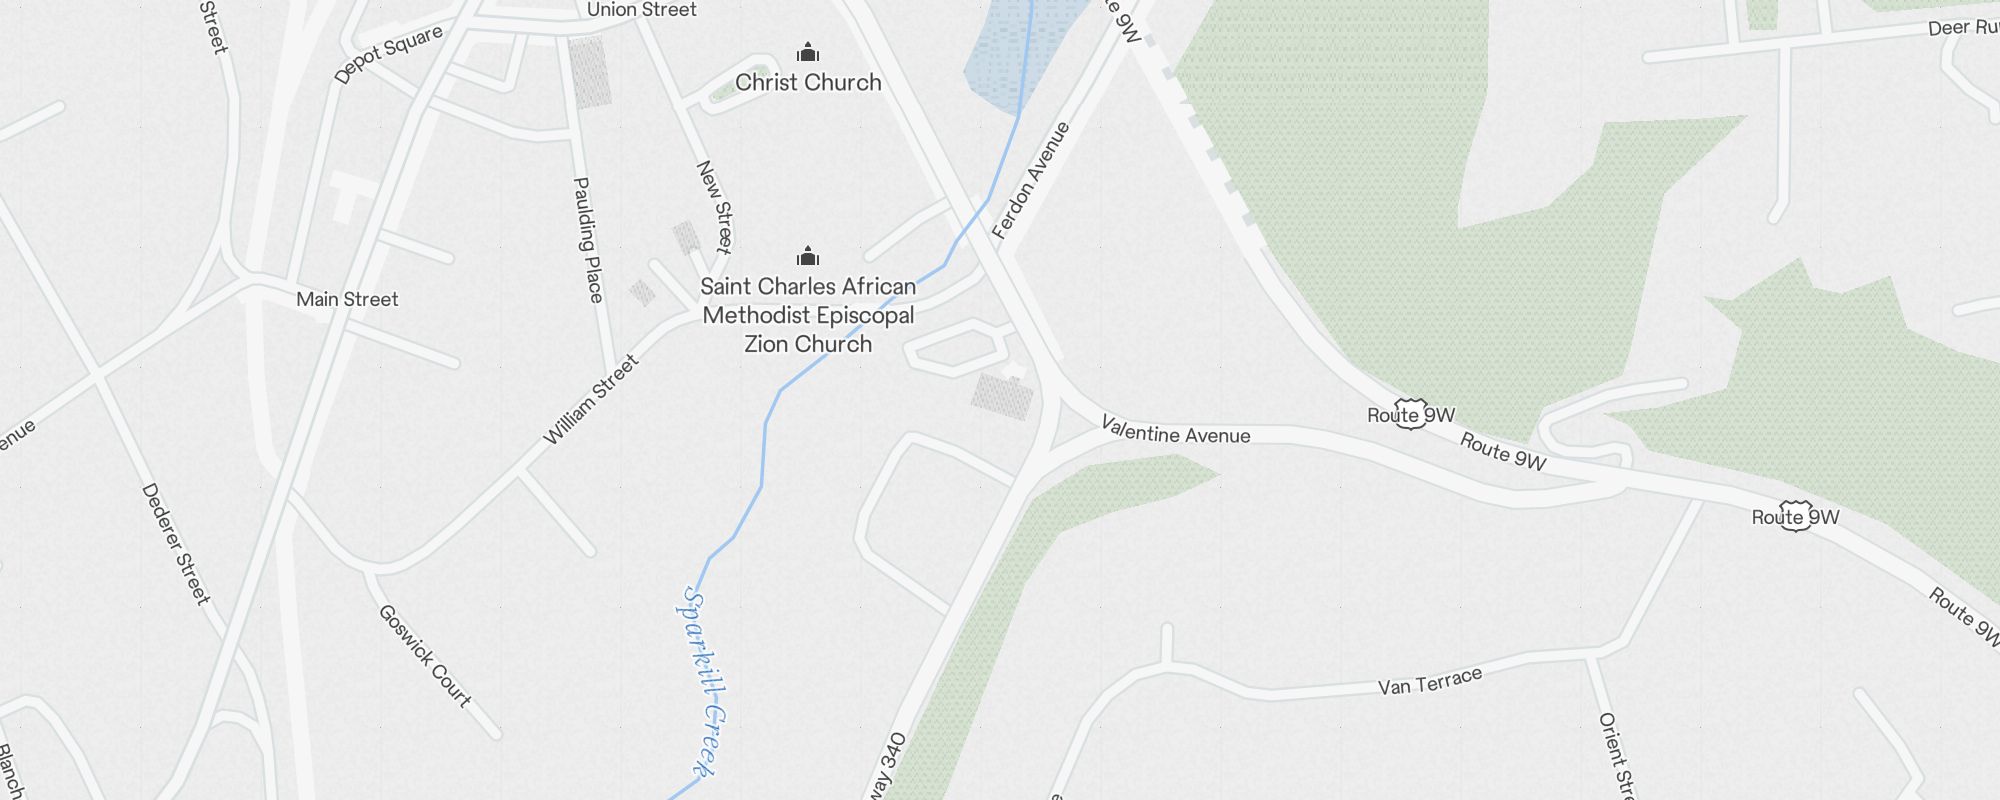
Task: Select the Christ Church label
Action: (808, 83)
